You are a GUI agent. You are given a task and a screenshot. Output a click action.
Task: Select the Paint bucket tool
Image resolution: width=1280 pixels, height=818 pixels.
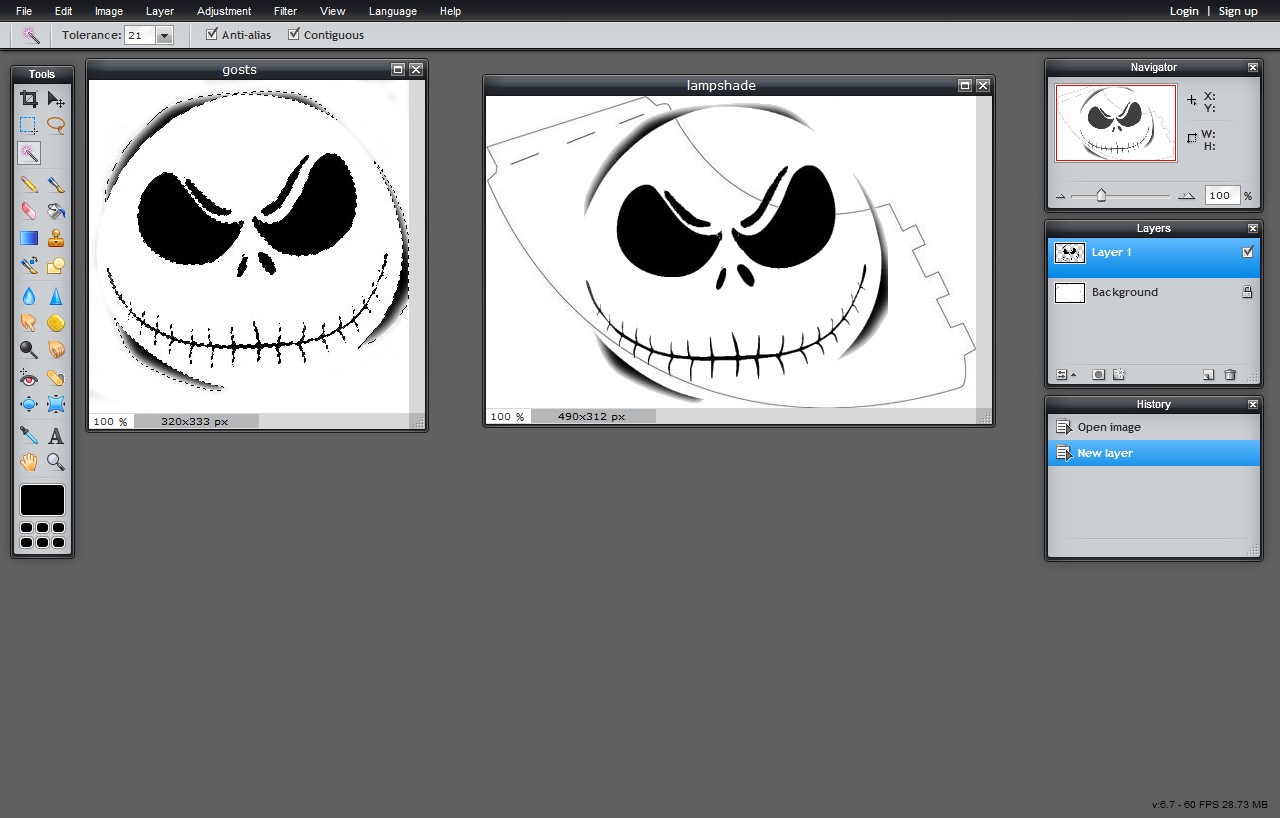tap(56, 211)
